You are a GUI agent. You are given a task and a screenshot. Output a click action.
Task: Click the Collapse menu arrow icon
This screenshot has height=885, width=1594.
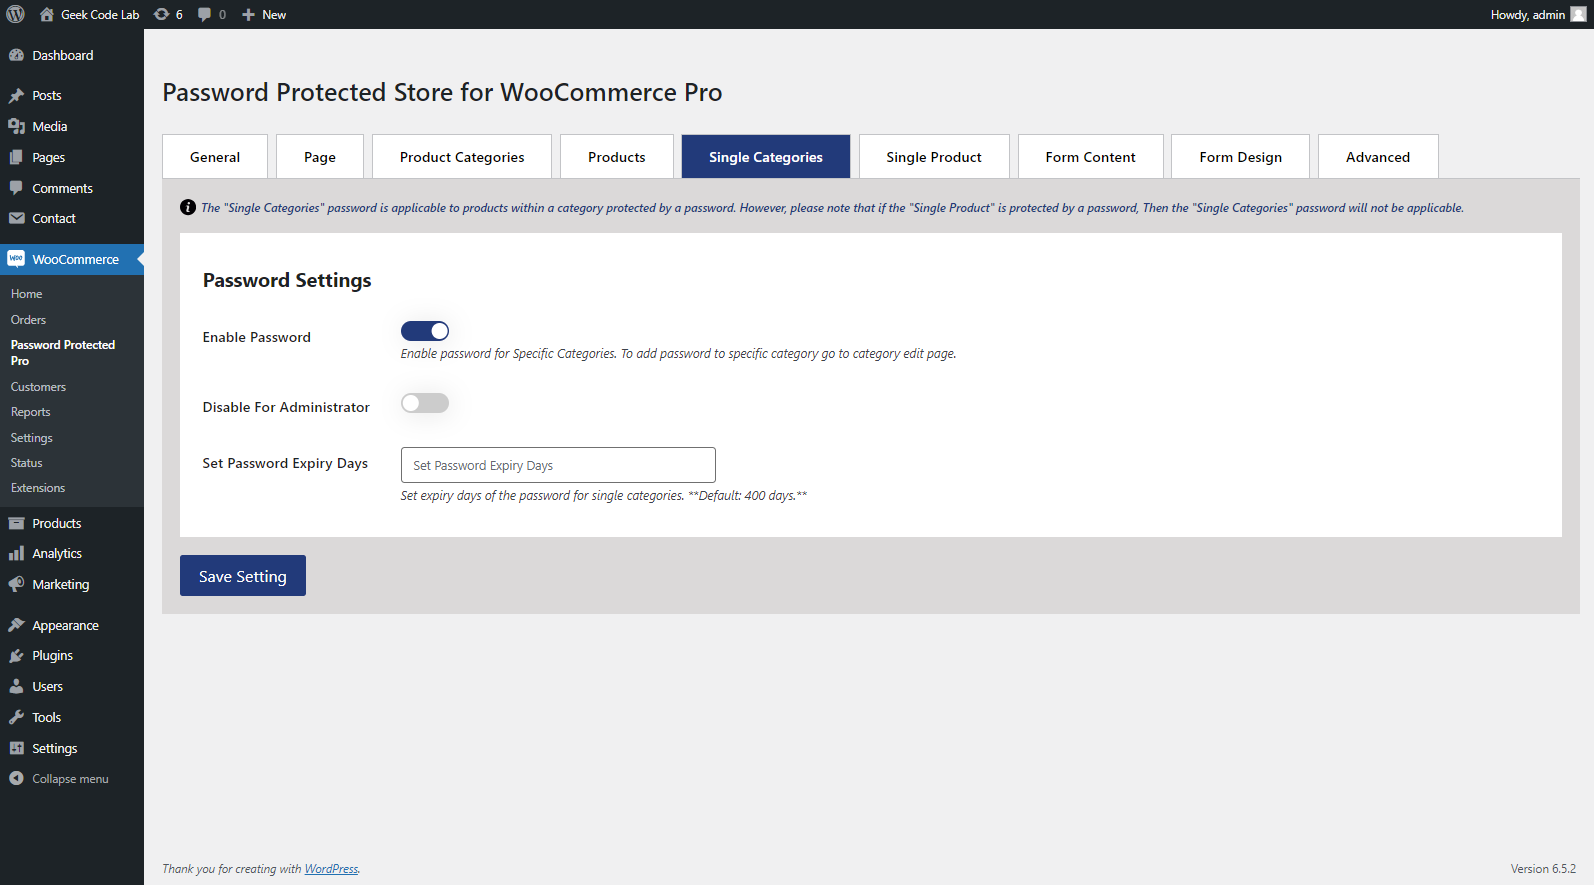pos(16,778)
